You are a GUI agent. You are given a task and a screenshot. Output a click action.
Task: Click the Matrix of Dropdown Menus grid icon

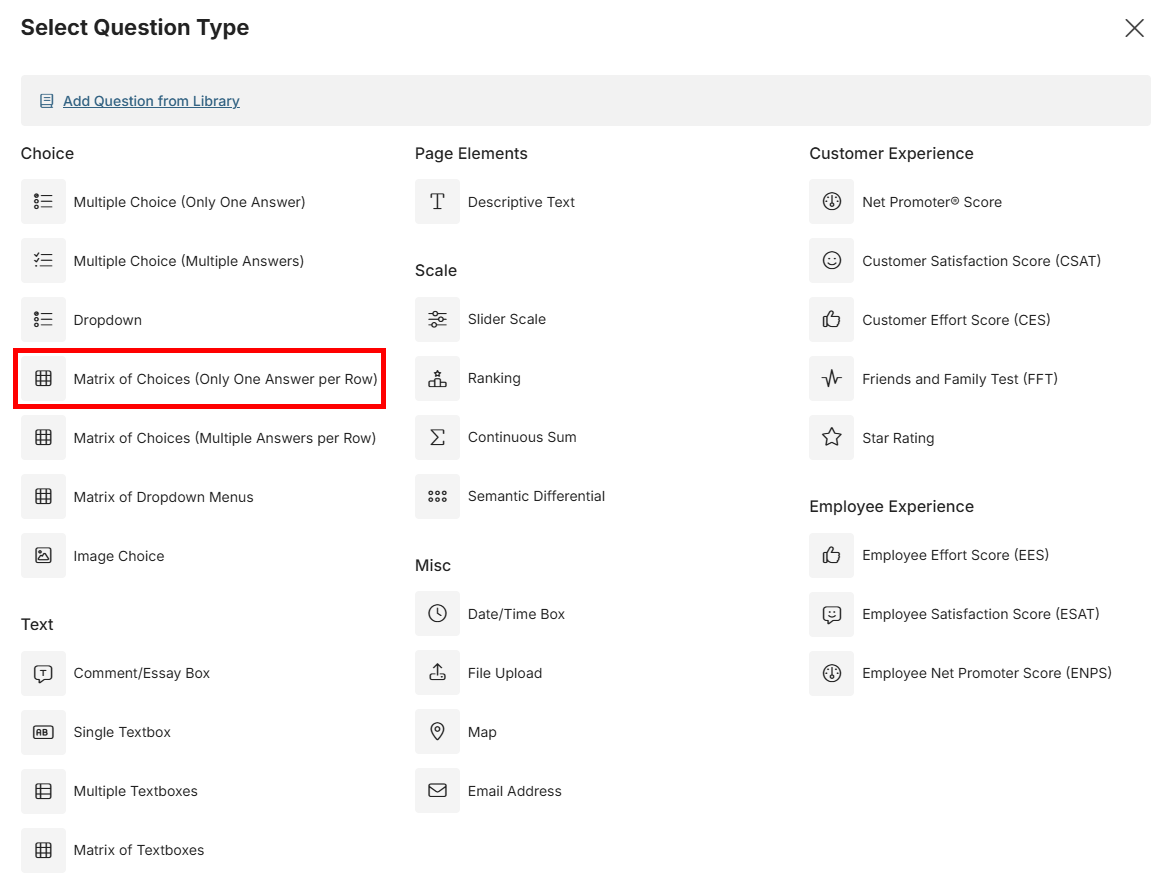(43, 496)
